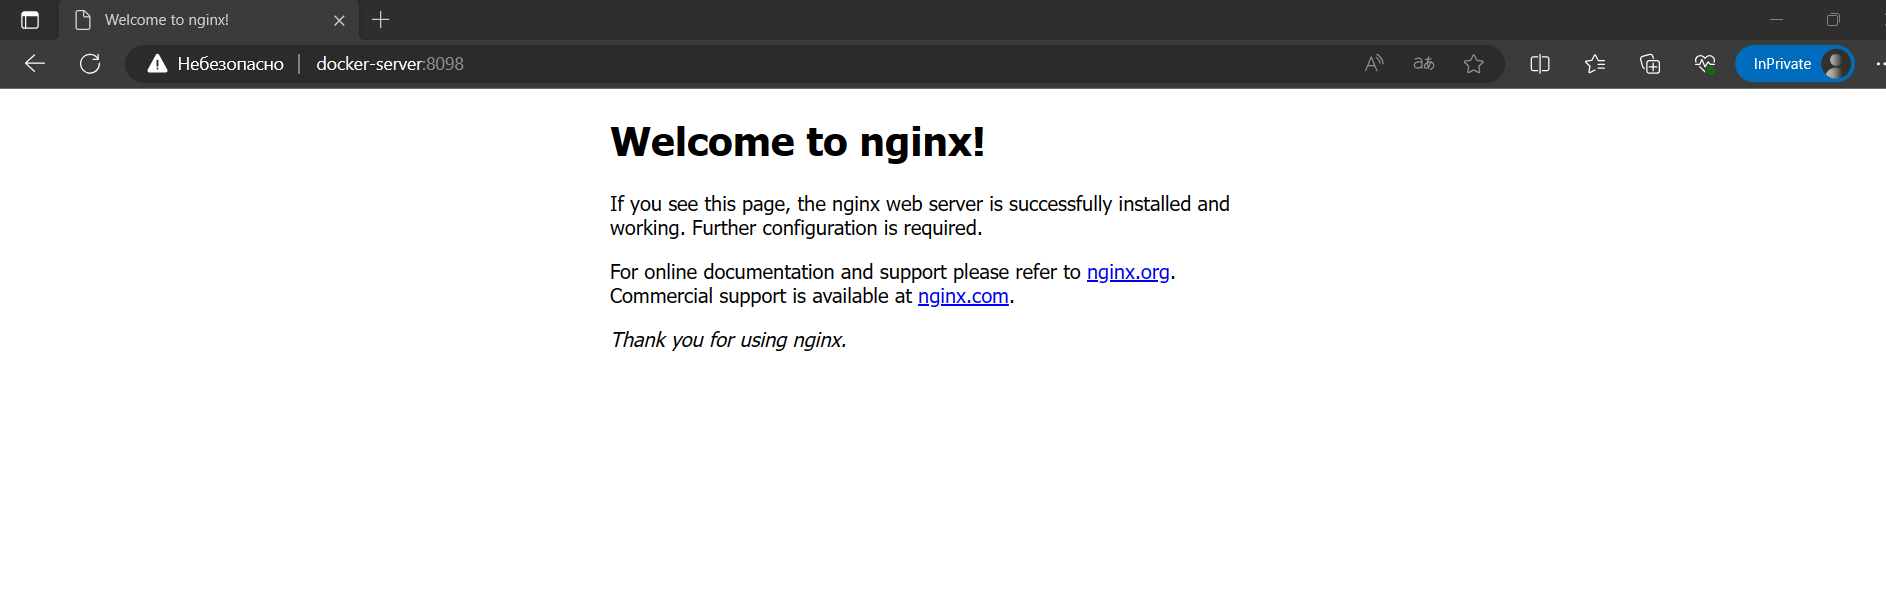Click the 'Небезопасно' security warning indicator
Viewport: 1886px width, 609px height.
(x=215, y=64)
